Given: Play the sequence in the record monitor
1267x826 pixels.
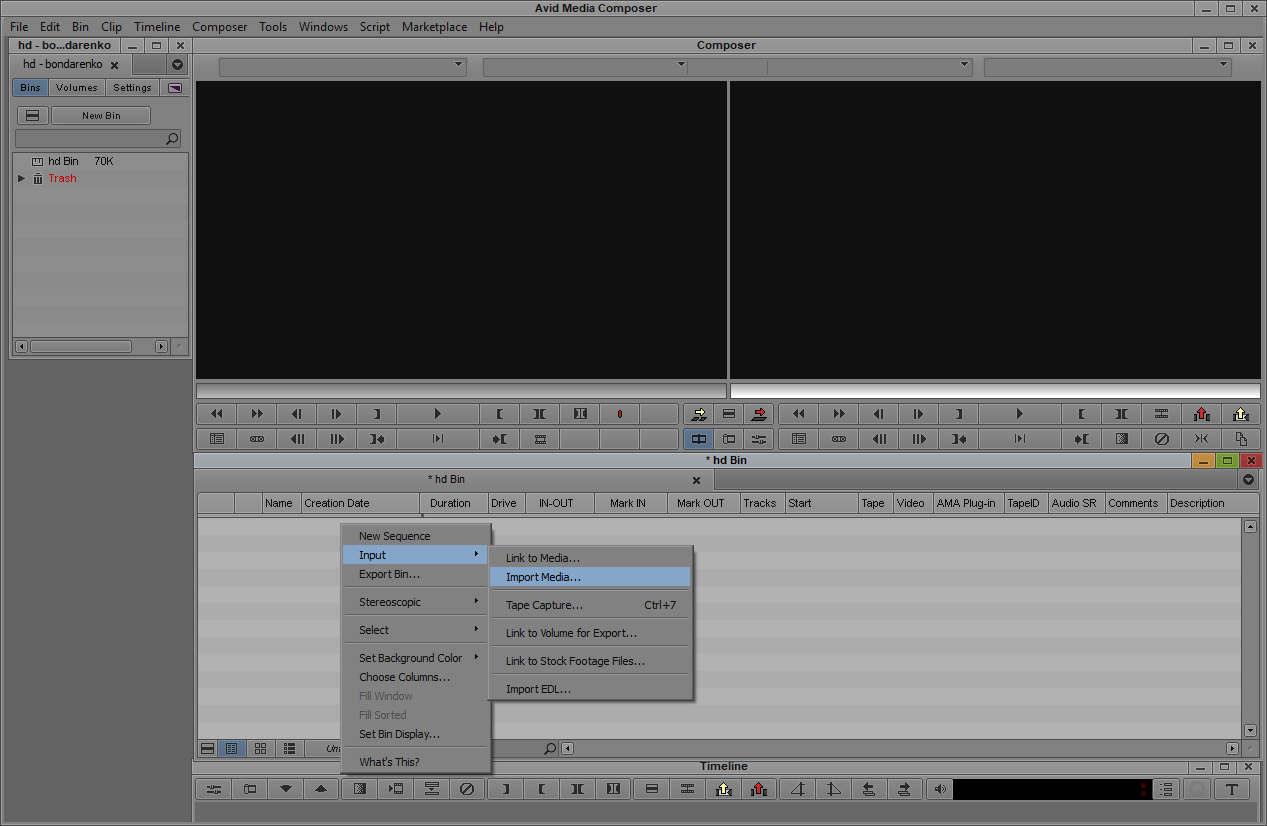Looking at the screenshot, I should [x=1019, y=414].
